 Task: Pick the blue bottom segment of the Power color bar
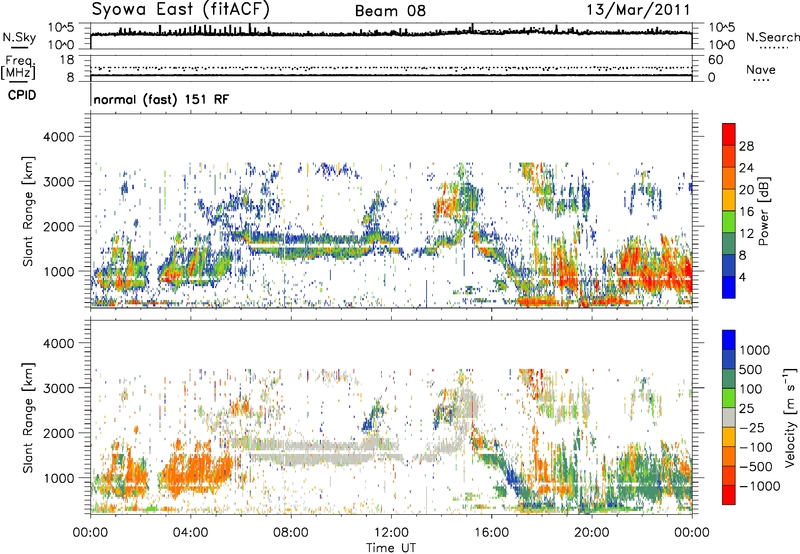point(729,287)
